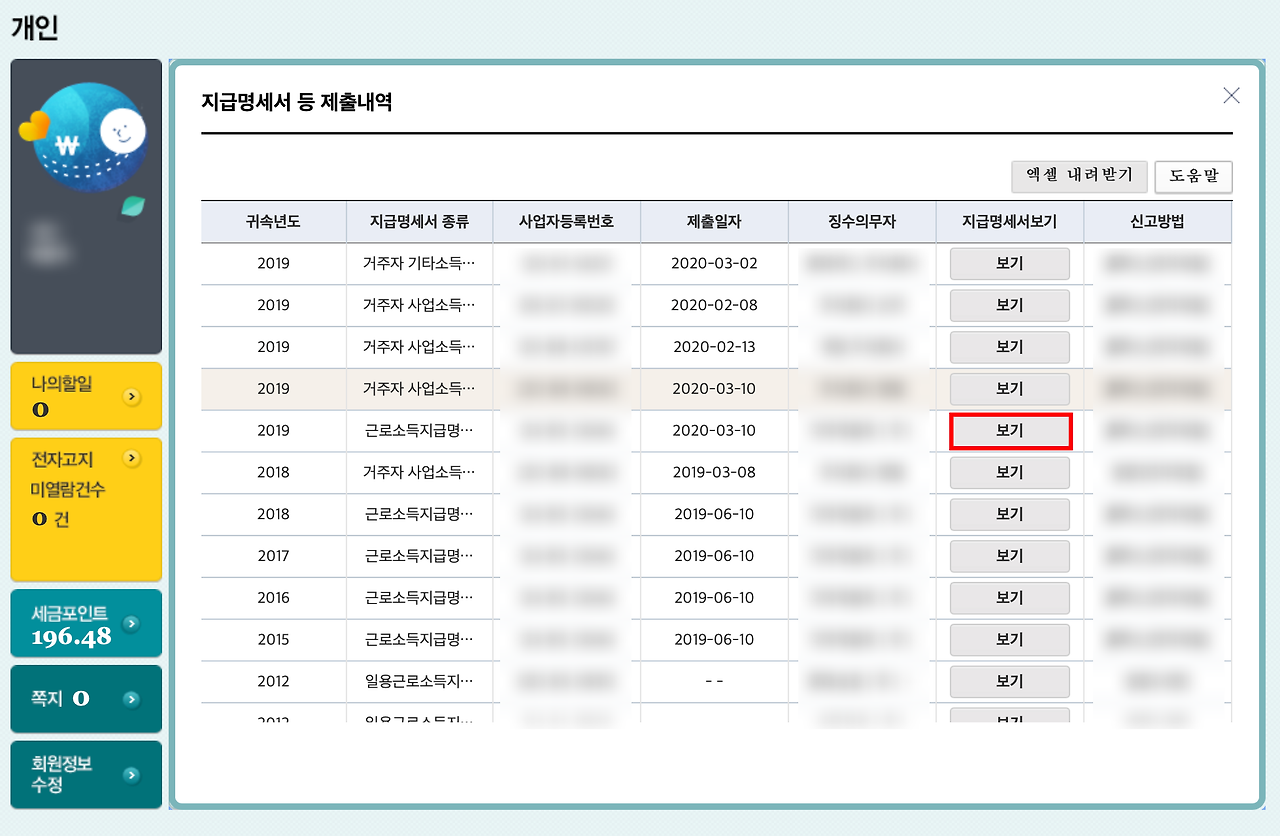Select the 귀속년도 column header
This screenshot has height=836, width=1280.
tap(273, 221)
